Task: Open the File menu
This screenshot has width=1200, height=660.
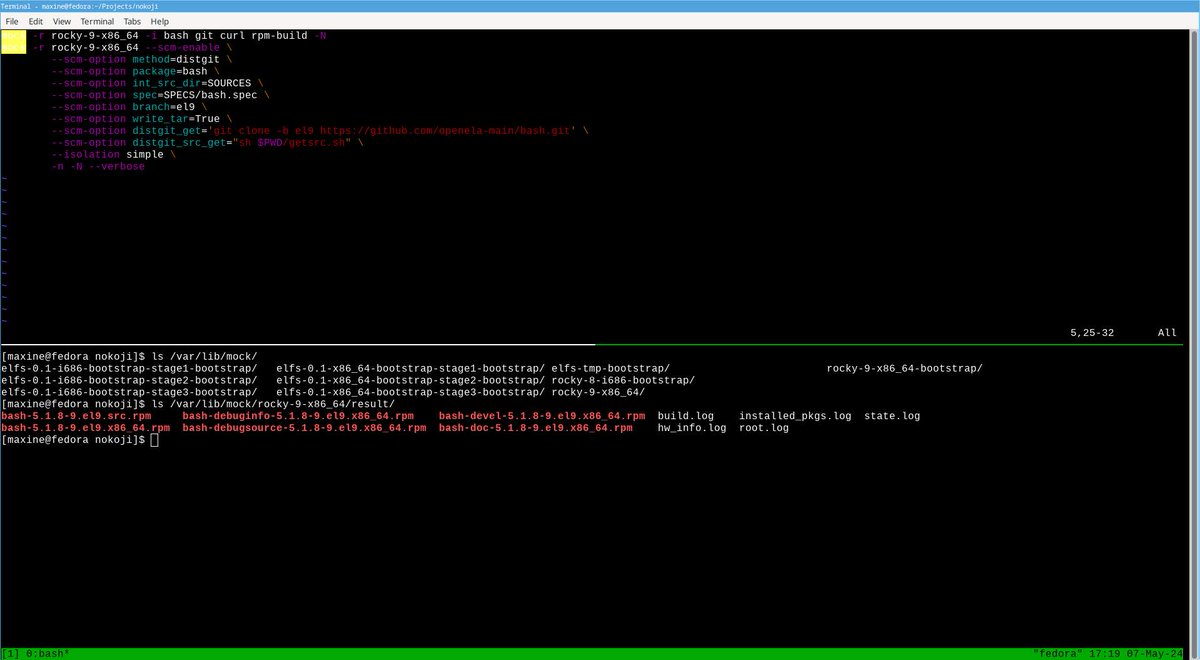Action: tap(11, 21)
